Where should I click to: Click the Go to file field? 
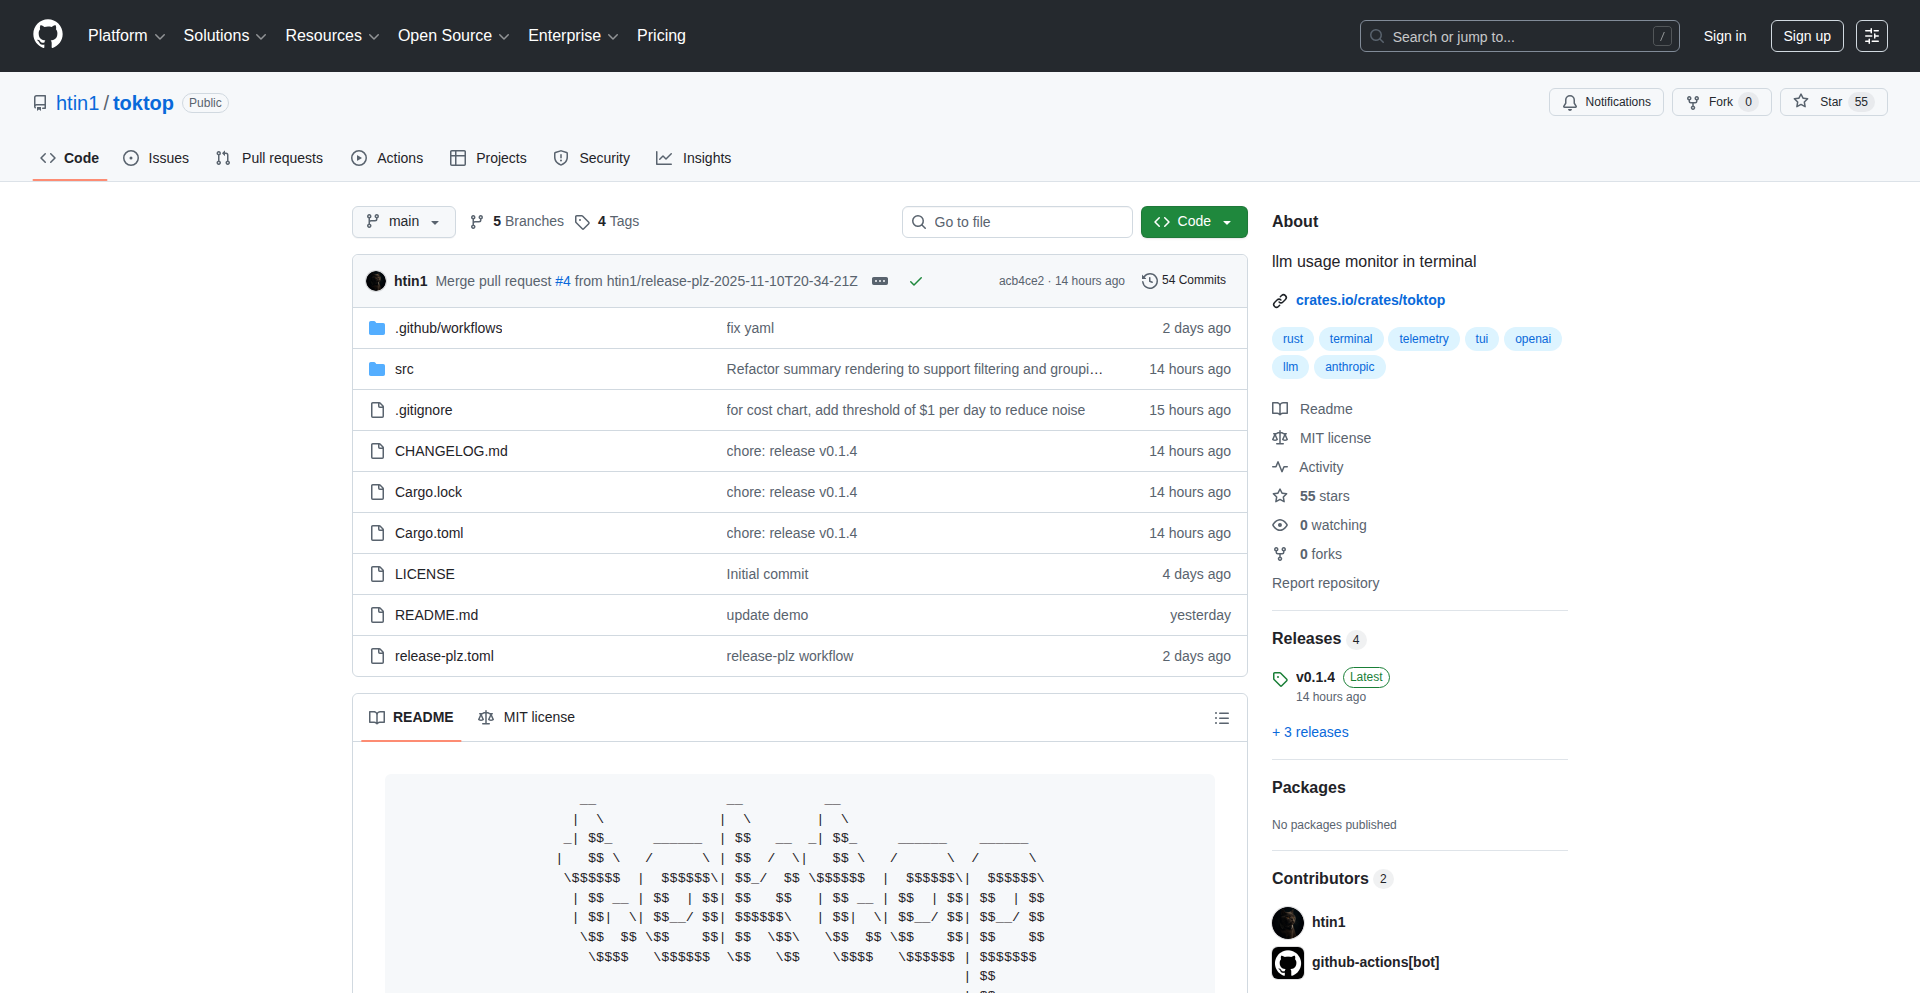[x=1017, y=222]
